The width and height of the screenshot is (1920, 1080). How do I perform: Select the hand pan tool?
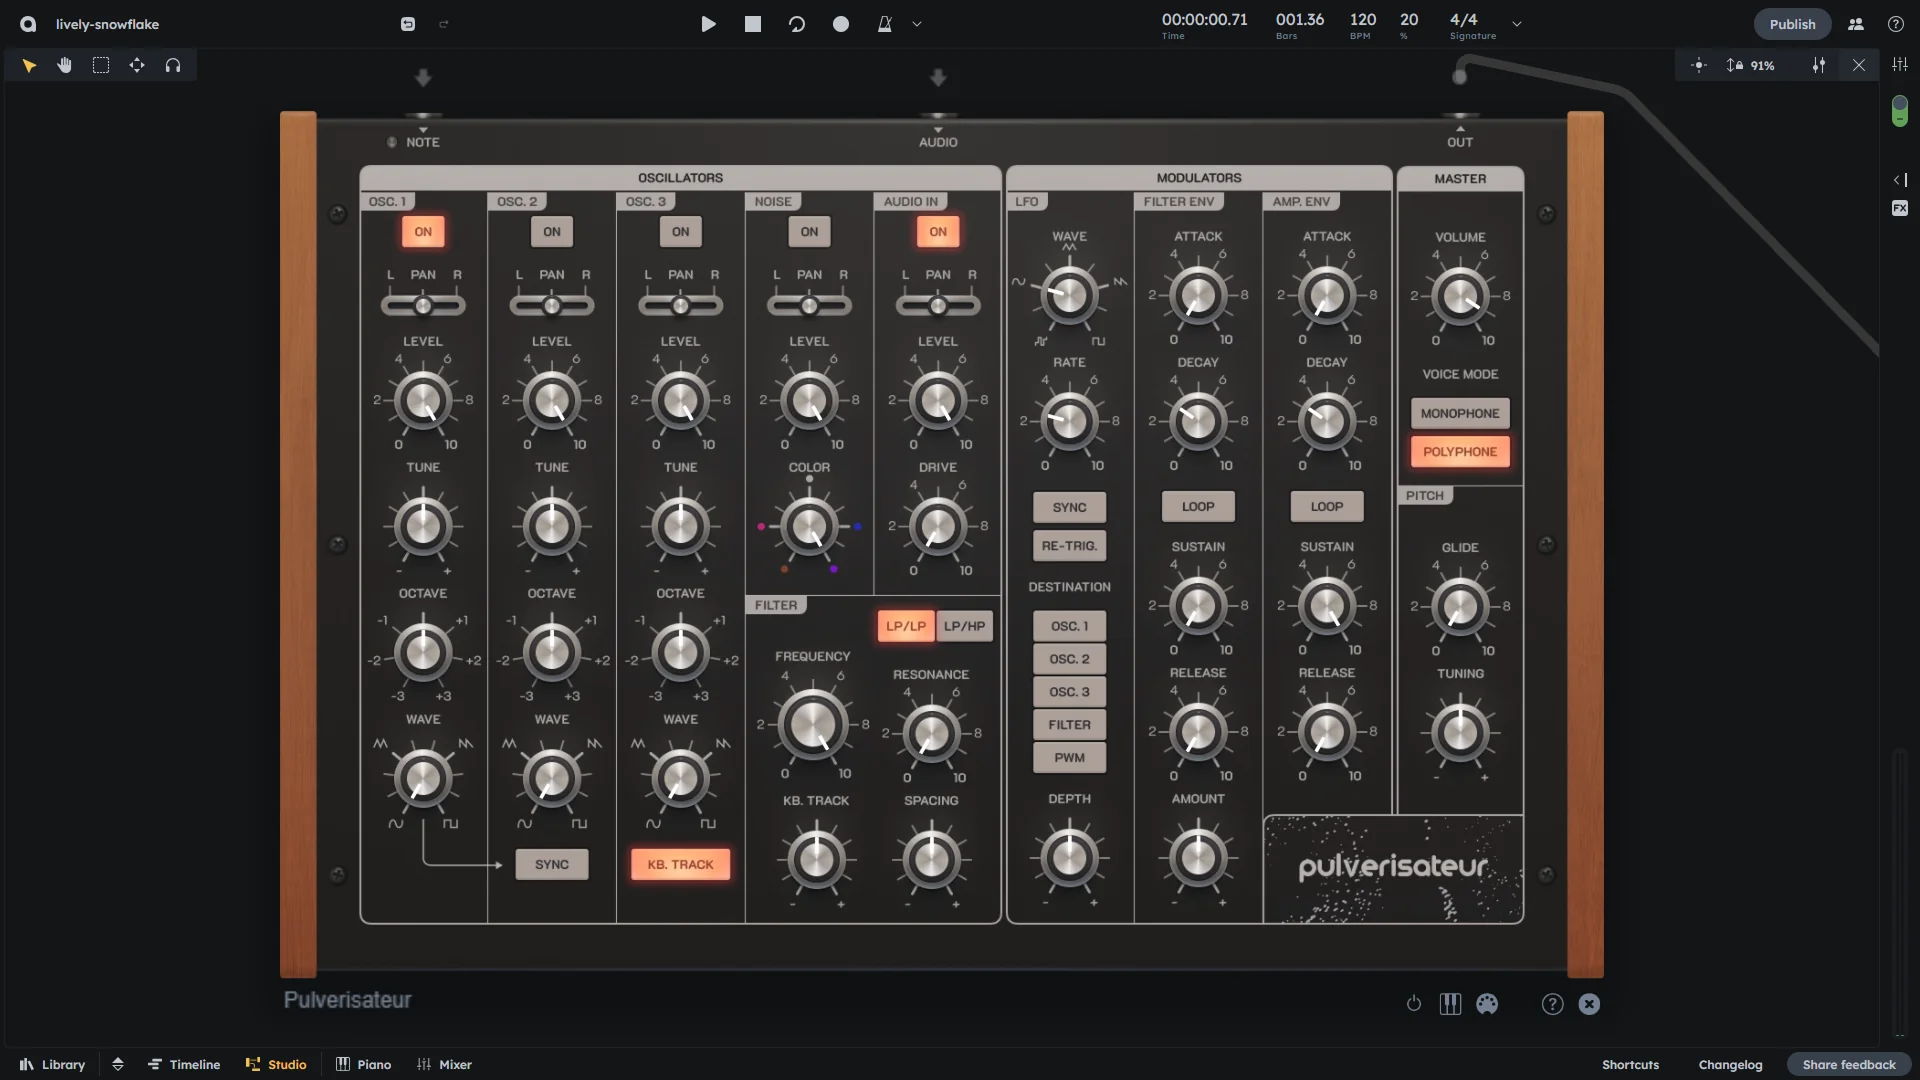click(65, 66)
